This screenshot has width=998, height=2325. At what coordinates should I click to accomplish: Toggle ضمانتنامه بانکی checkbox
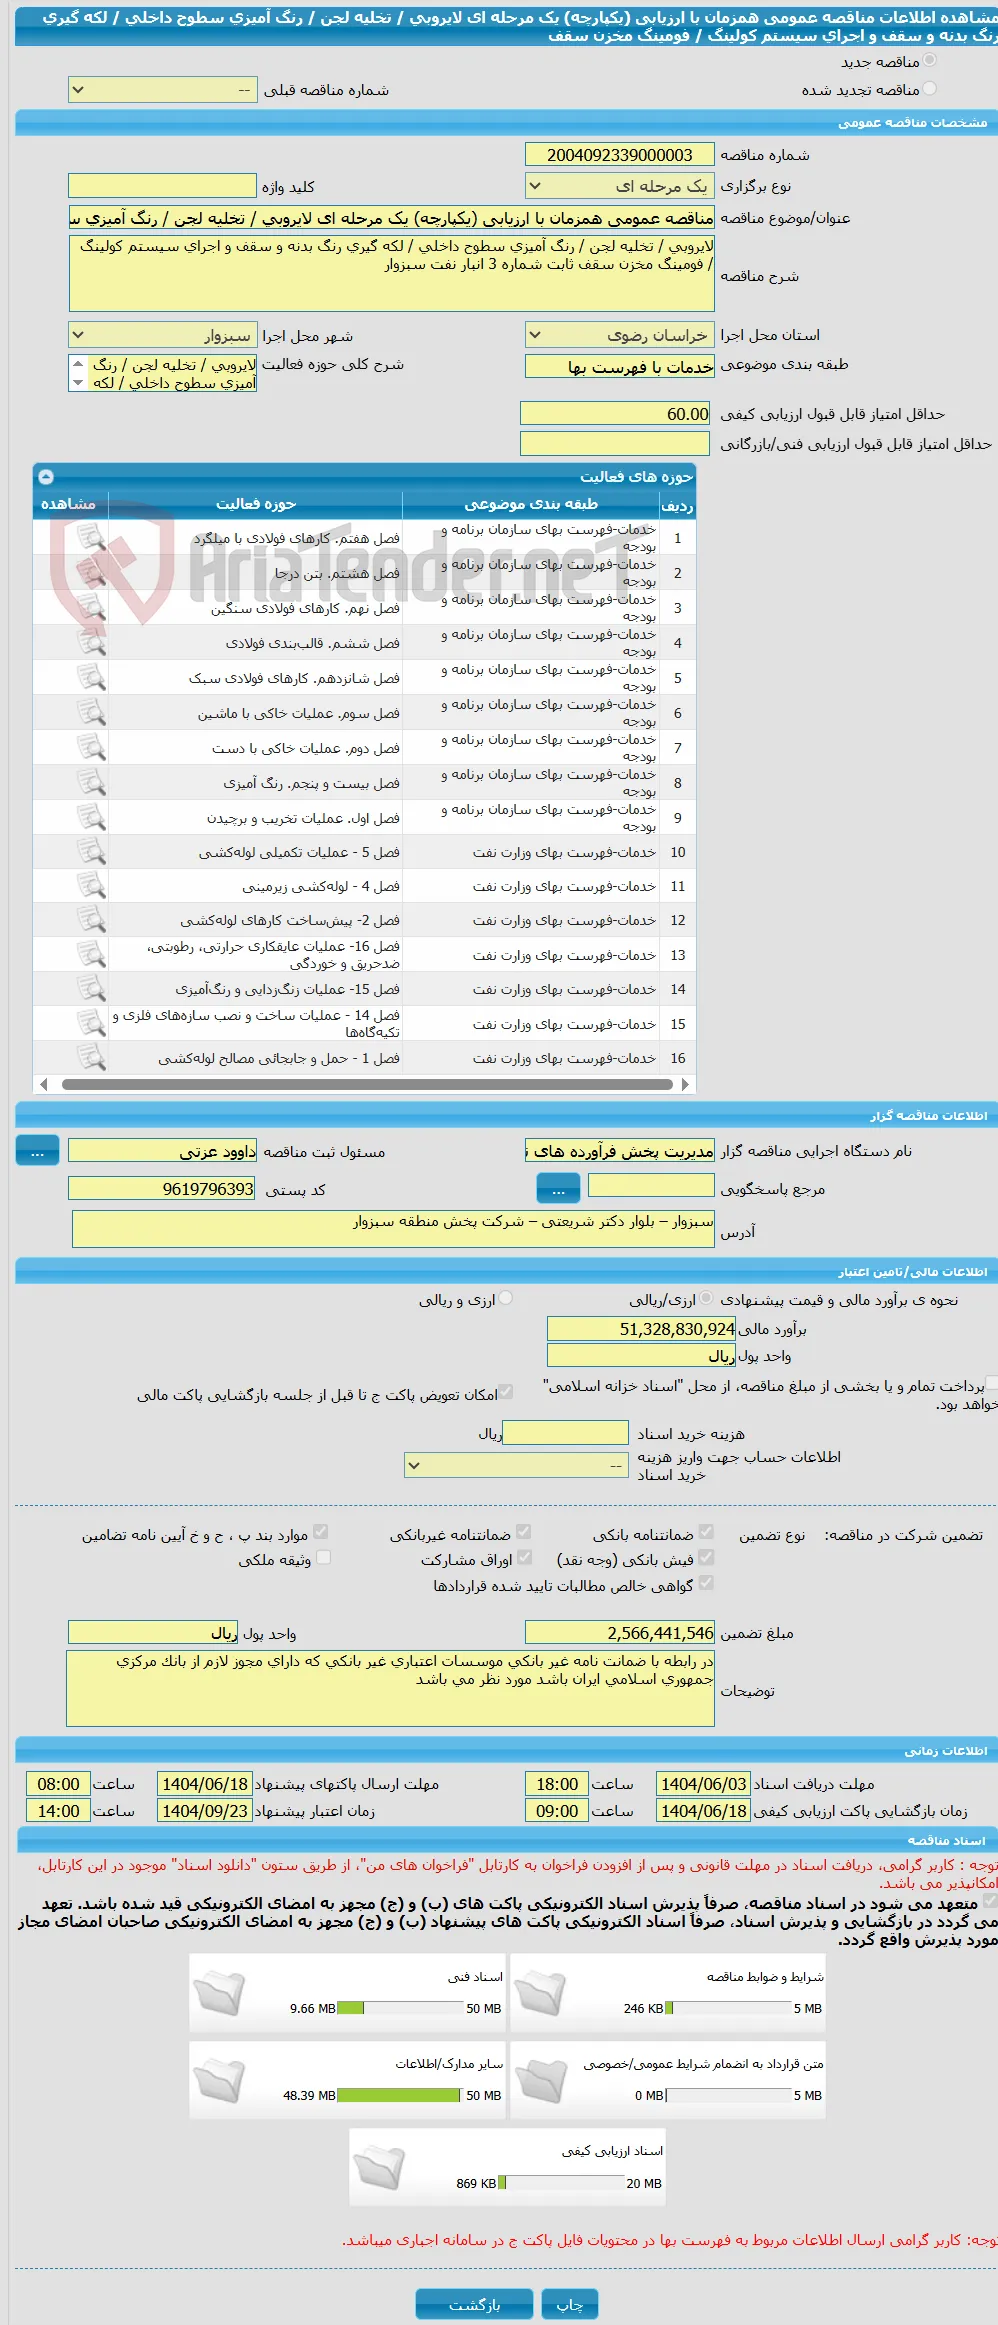pyautogui.click(x=706, y=1533)
